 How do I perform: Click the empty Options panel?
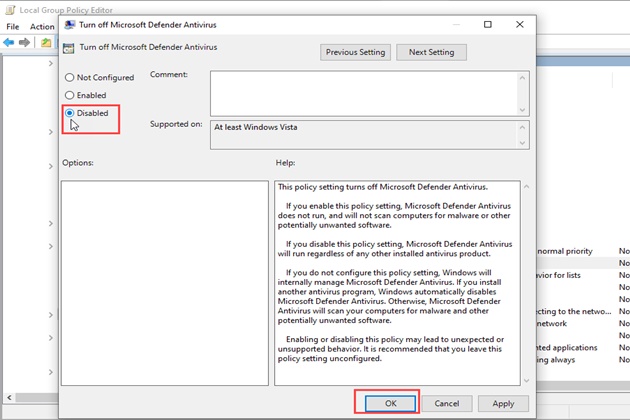165,283
